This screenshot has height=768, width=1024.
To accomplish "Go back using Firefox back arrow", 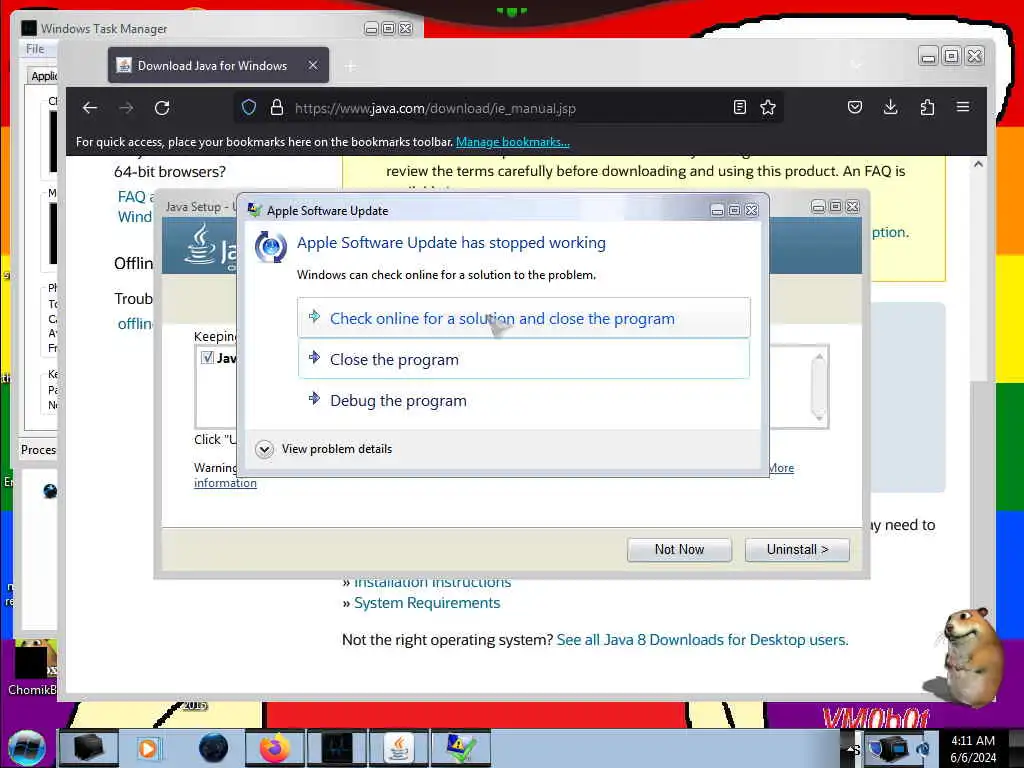I will coord(90,108).
